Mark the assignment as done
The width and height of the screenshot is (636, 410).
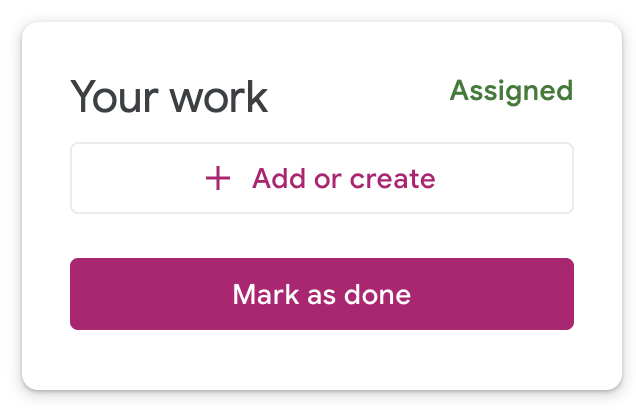(321, 294)
